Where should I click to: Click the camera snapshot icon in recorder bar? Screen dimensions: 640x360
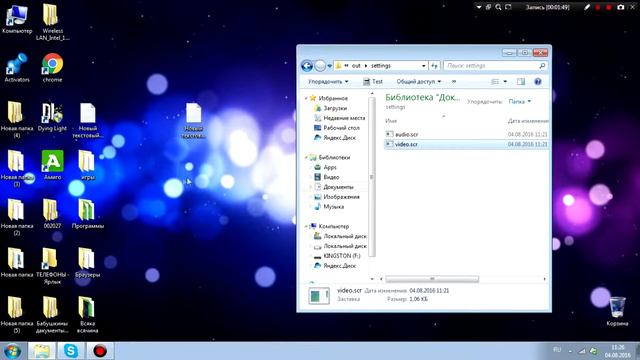click(621, 7)
